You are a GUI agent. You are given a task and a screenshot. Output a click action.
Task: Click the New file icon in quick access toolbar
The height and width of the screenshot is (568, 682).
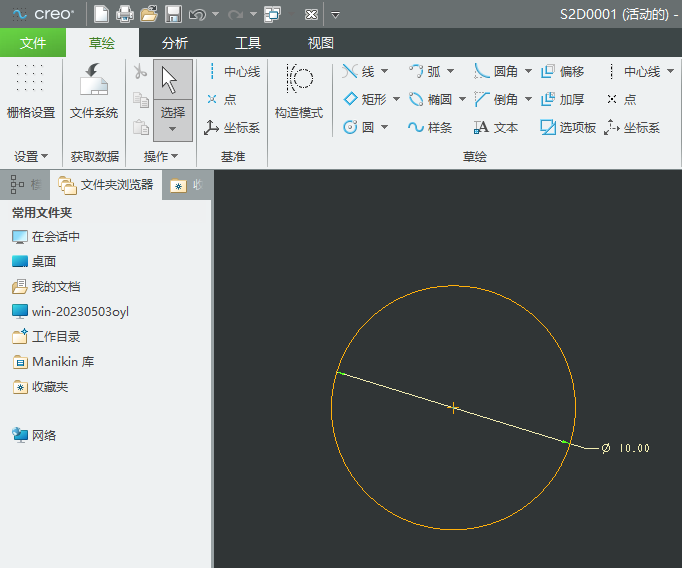coord(101,14)
